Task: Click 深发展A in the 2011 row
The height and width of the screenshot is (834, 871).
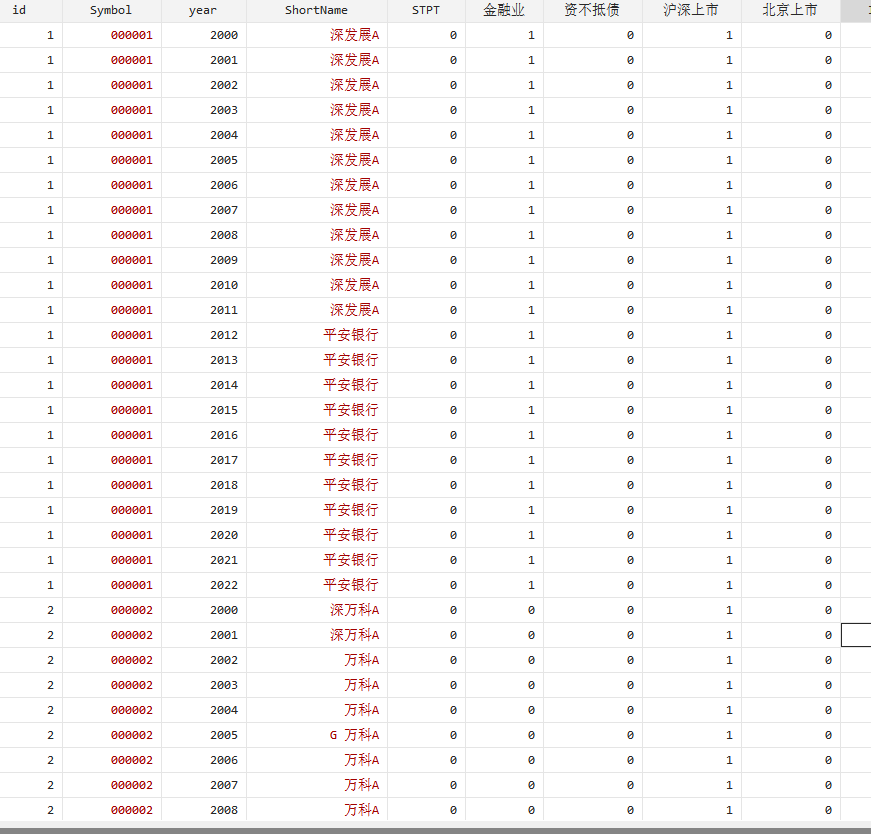Action: tap(354, 310)
